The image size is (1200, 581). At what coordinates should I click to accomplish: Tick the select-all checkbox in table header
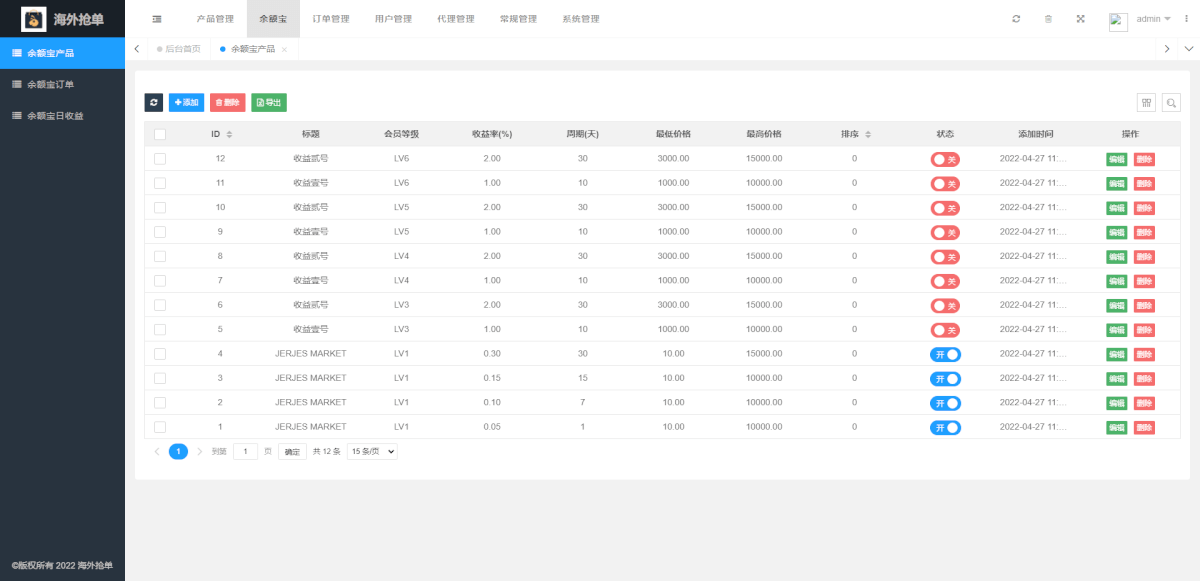[x=160, y=134]
